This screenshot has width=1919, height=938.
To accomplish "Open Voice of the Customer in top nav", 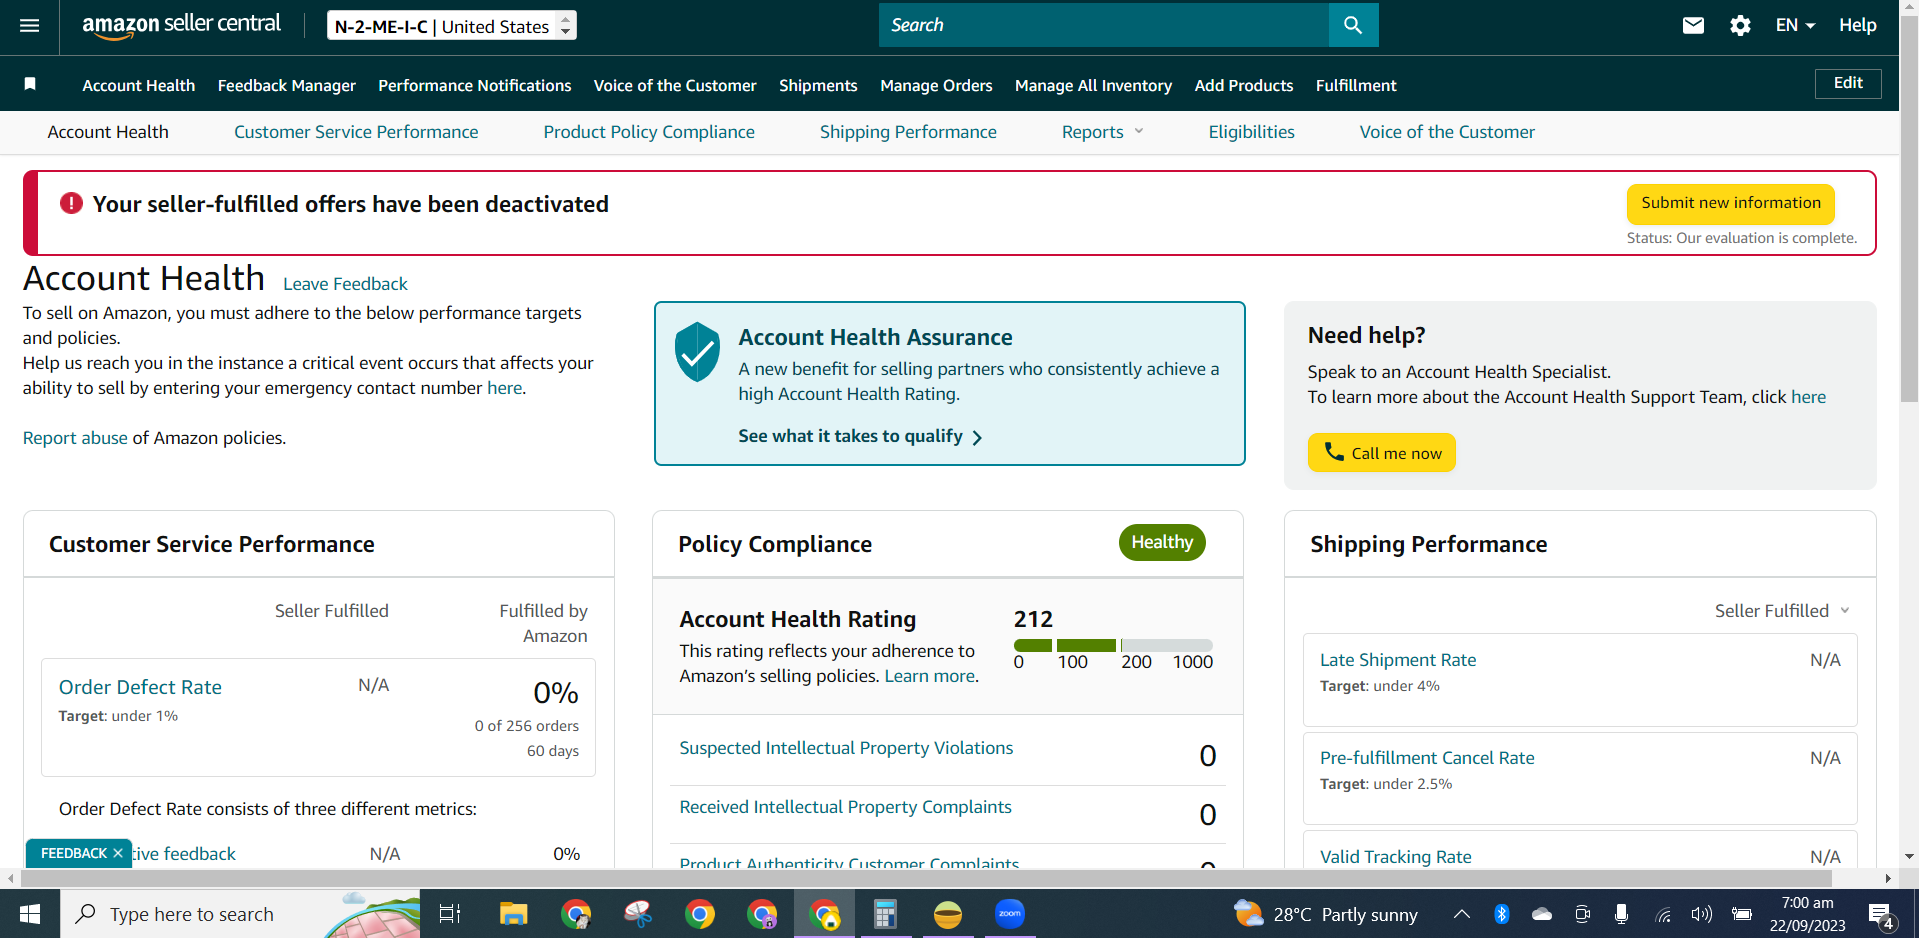I will click(x=675, y=85).
